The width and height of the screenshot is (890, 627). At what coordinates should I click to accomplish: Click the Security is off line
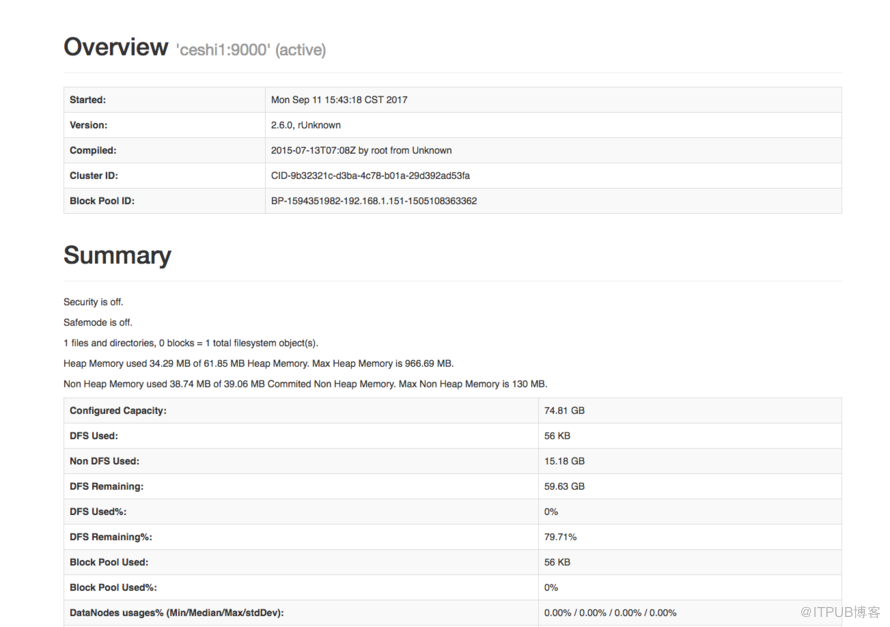(93, 302)
